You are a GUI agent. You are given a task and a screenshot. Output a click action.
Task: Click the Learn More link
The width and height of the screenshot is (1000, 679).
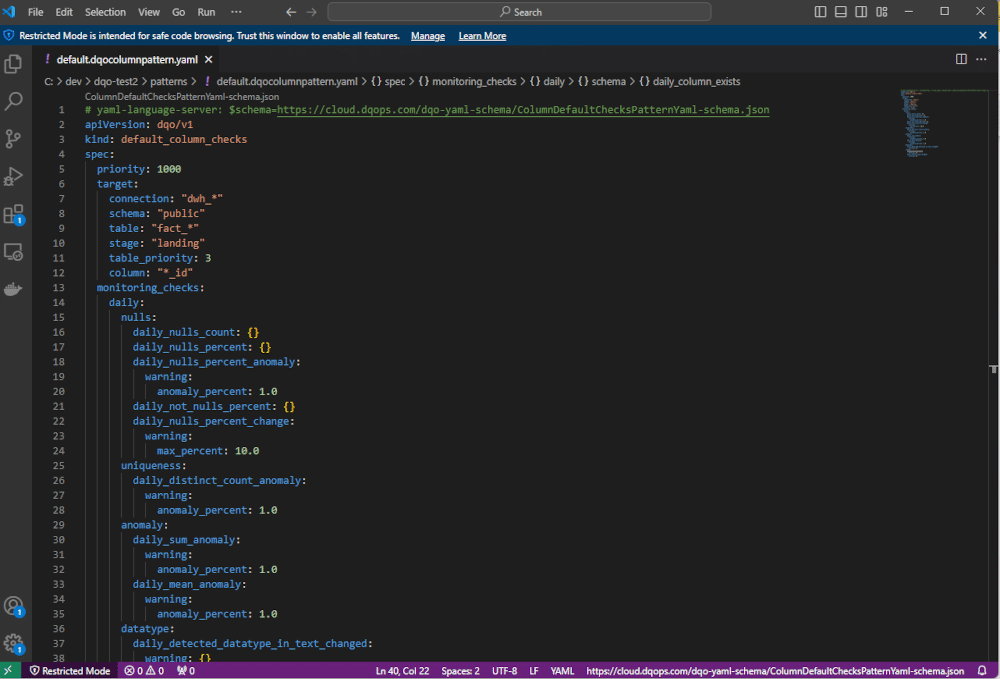pos(482,36)
